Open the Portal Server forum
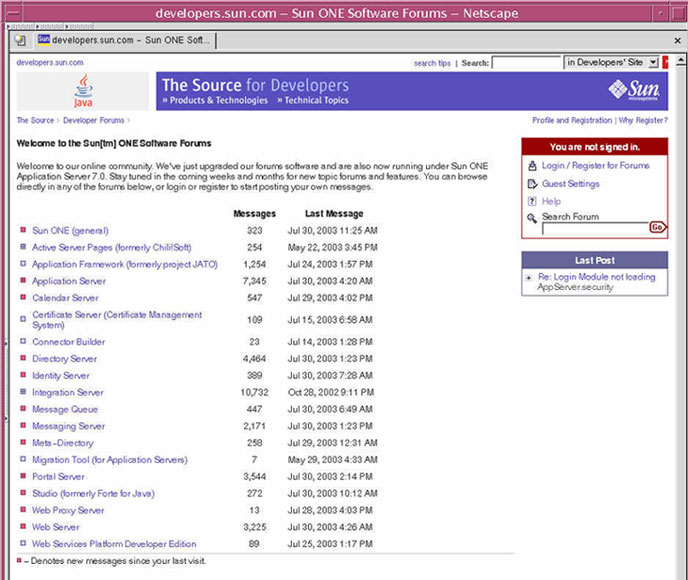The image size is (688, 580). [58, 476]
